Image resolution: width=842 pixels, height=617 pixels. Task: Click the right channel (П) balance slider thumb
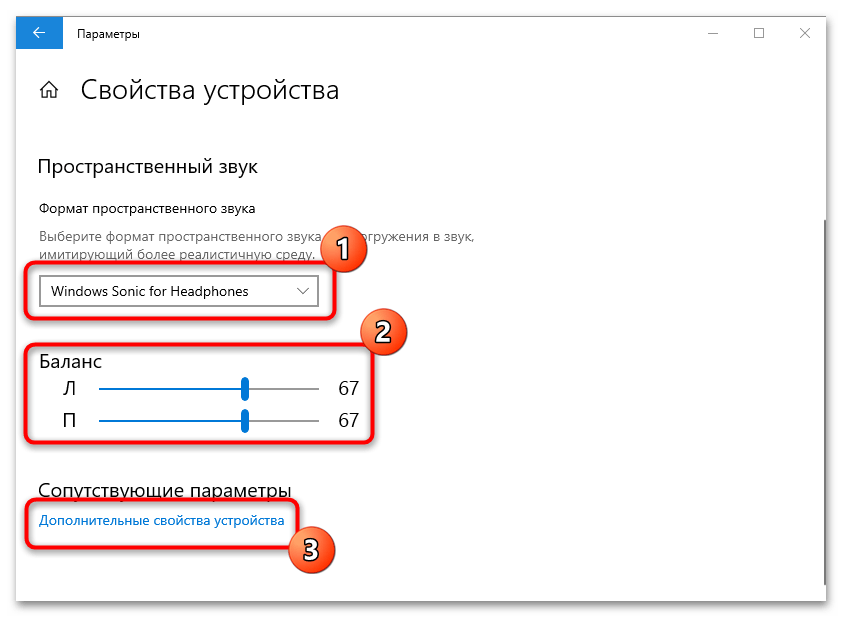click(244, 421)
